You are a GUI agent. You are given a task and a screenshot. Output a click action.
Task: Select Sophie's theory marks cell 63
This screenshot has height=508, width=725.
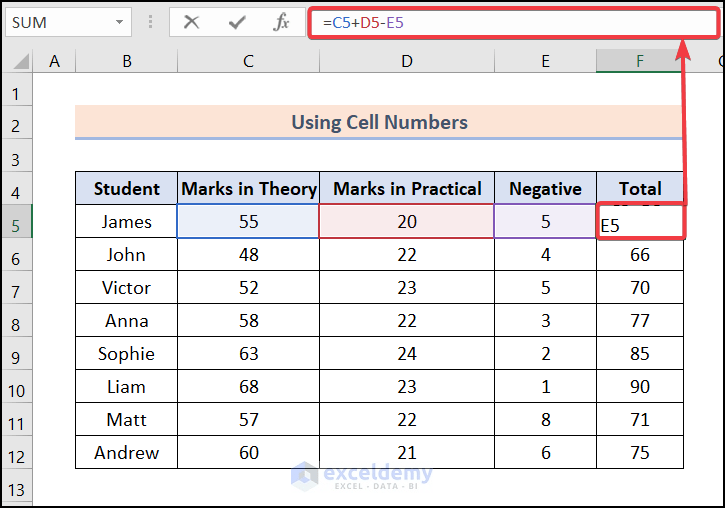click(x=248, y=353)
